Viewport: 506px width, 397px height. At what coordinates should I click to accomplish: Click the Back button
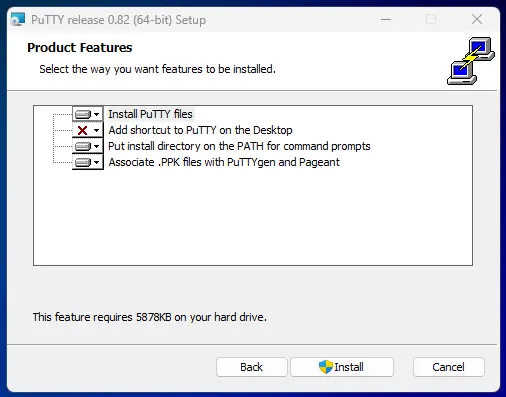coord(252,367)
